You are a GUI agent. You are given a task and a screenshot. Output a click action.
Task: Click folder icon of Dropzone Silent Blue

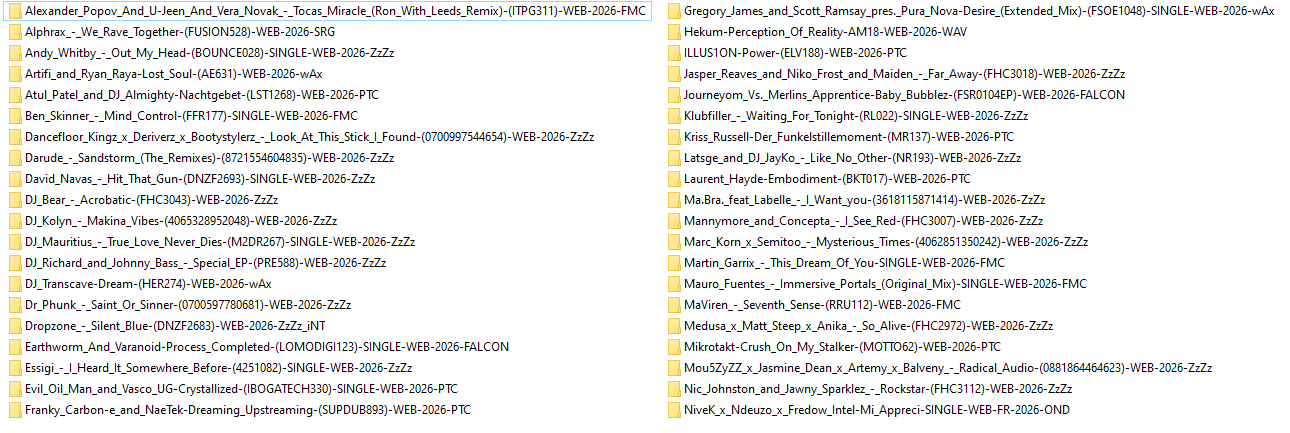tap(14, 326)
